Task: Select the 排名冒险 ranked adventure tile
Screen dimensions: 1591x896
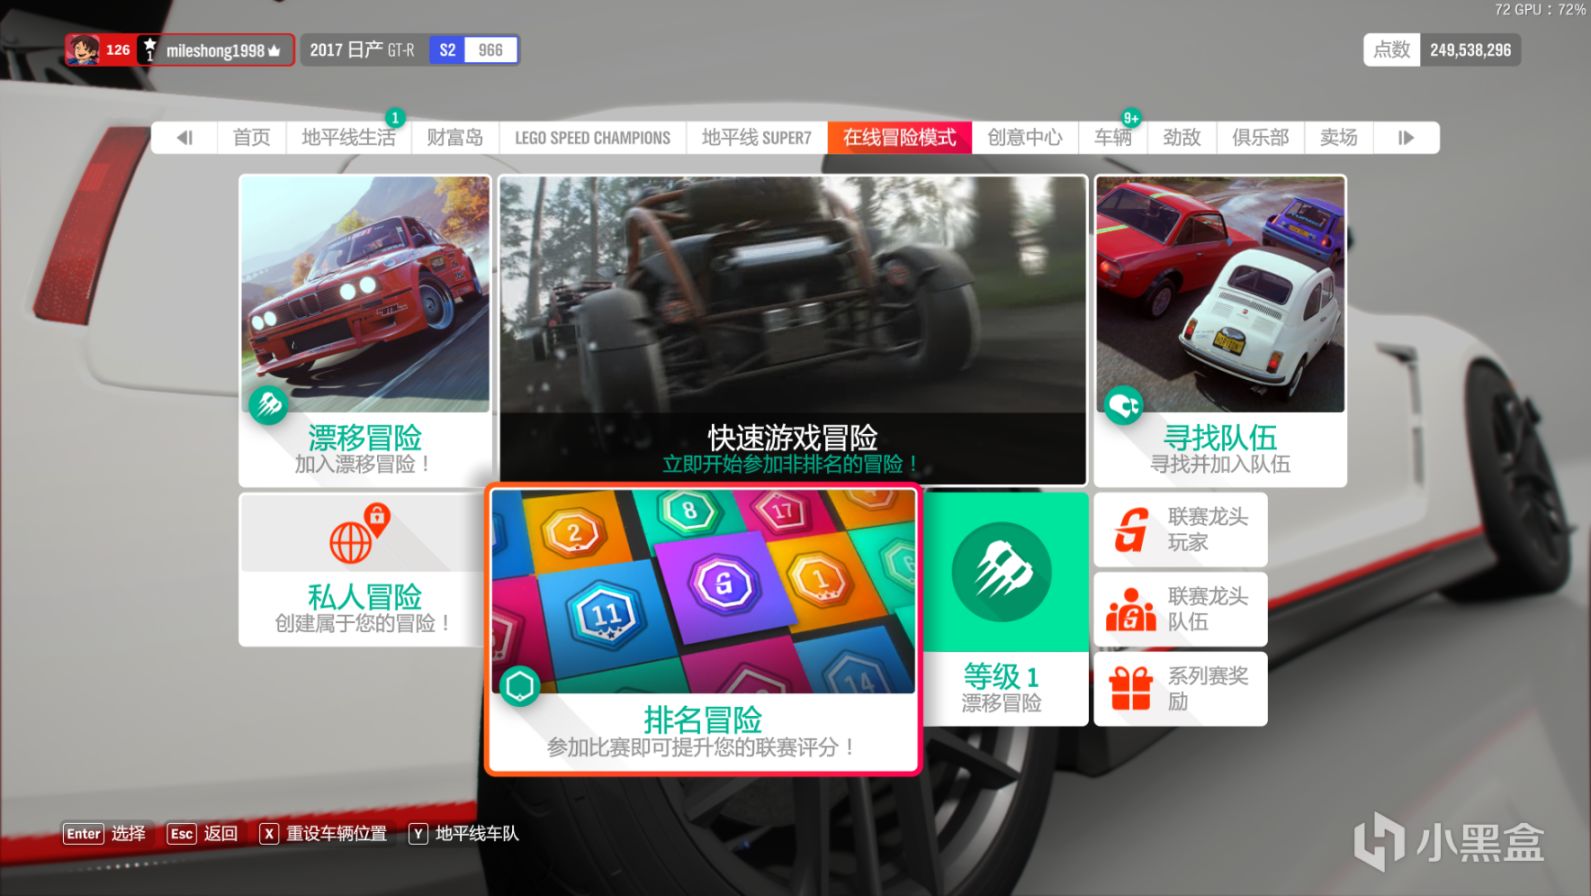Action: 703,630
